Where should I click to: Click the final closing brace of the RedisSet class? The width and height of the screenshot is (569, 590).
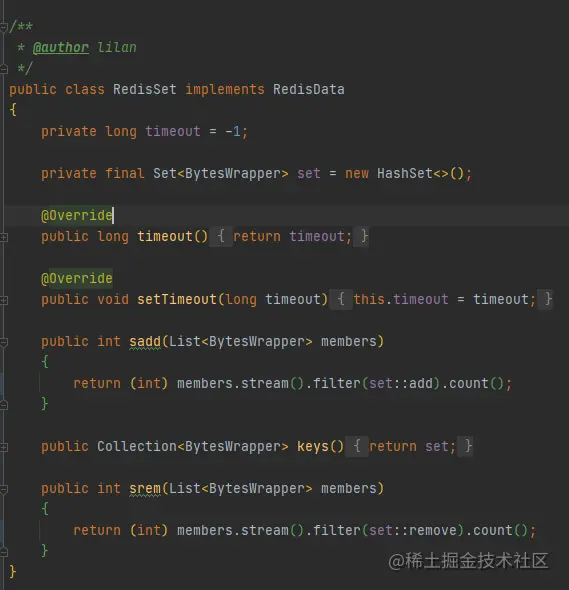pos(12,572)
